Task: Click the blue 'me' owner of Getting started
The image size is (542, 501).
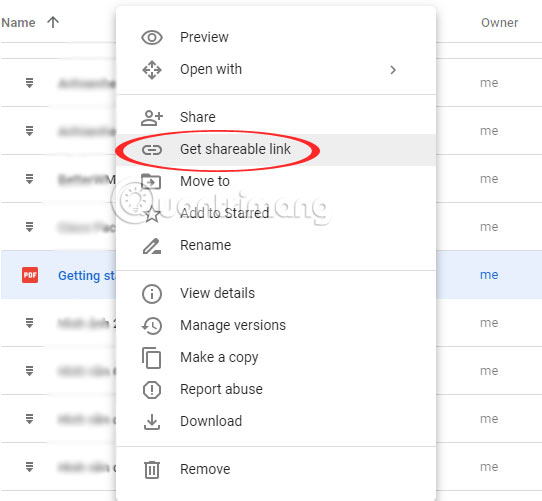Action: point(489,275)
